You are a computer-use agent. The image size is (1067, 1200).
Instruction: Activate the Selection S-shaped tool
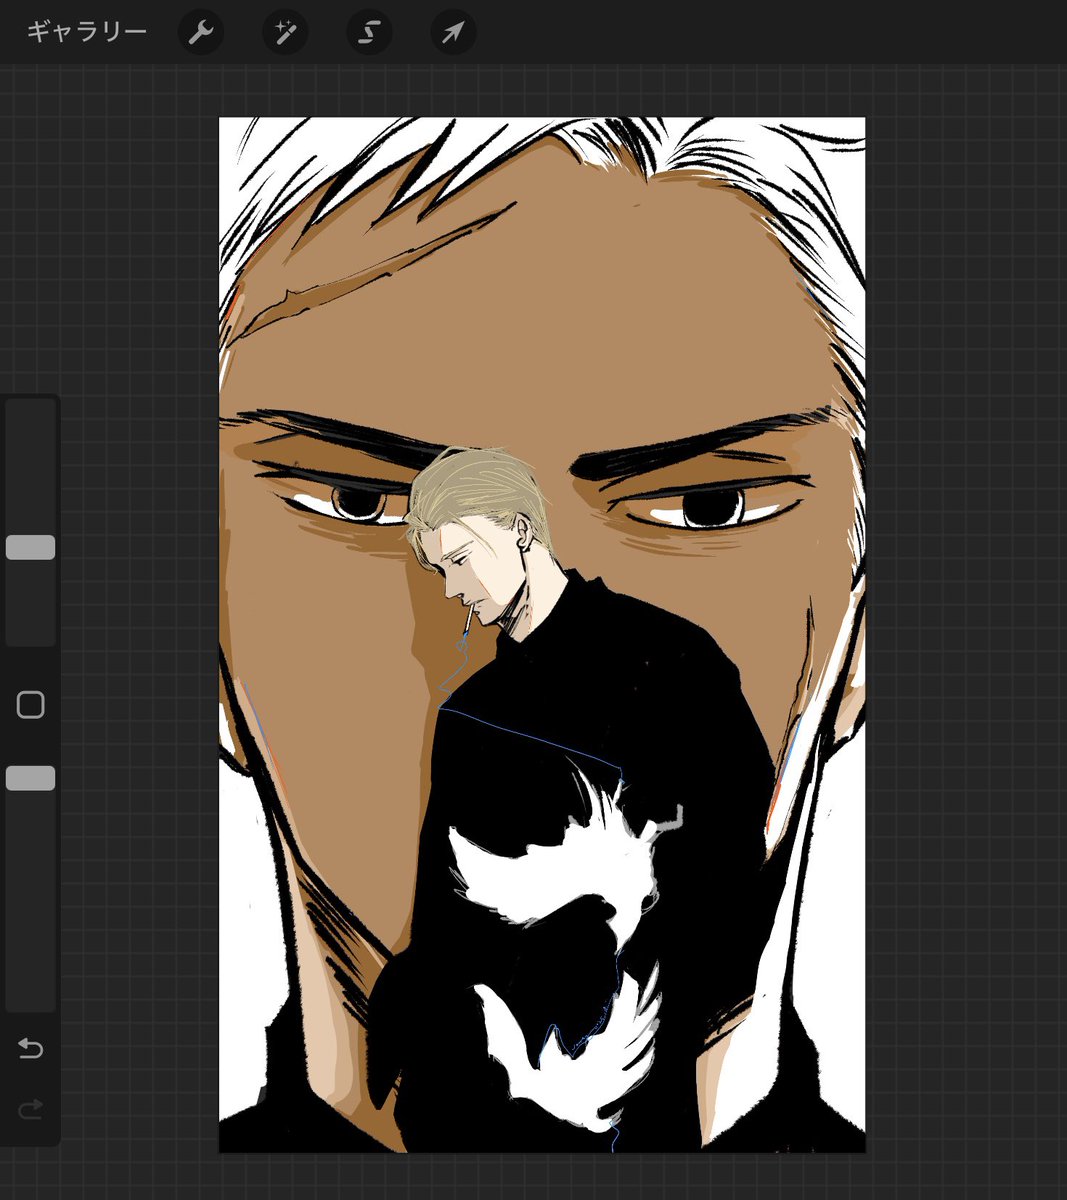tap(369, 33)
